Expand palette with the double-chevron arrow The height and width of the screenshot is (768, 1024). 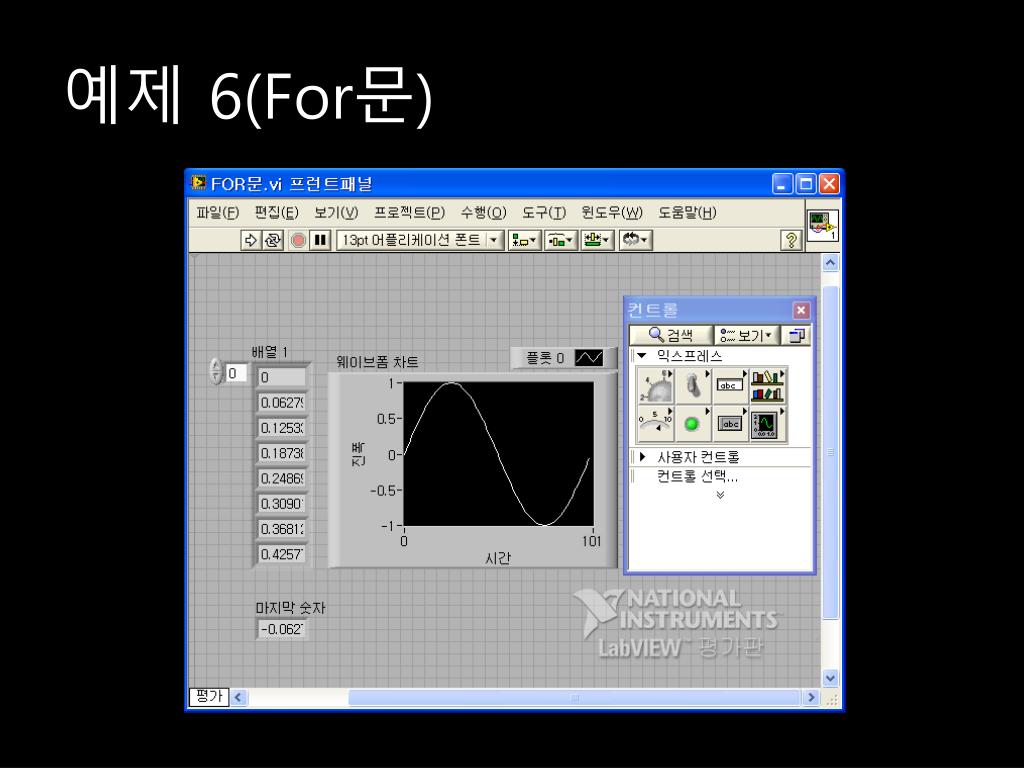click(720, 495)
